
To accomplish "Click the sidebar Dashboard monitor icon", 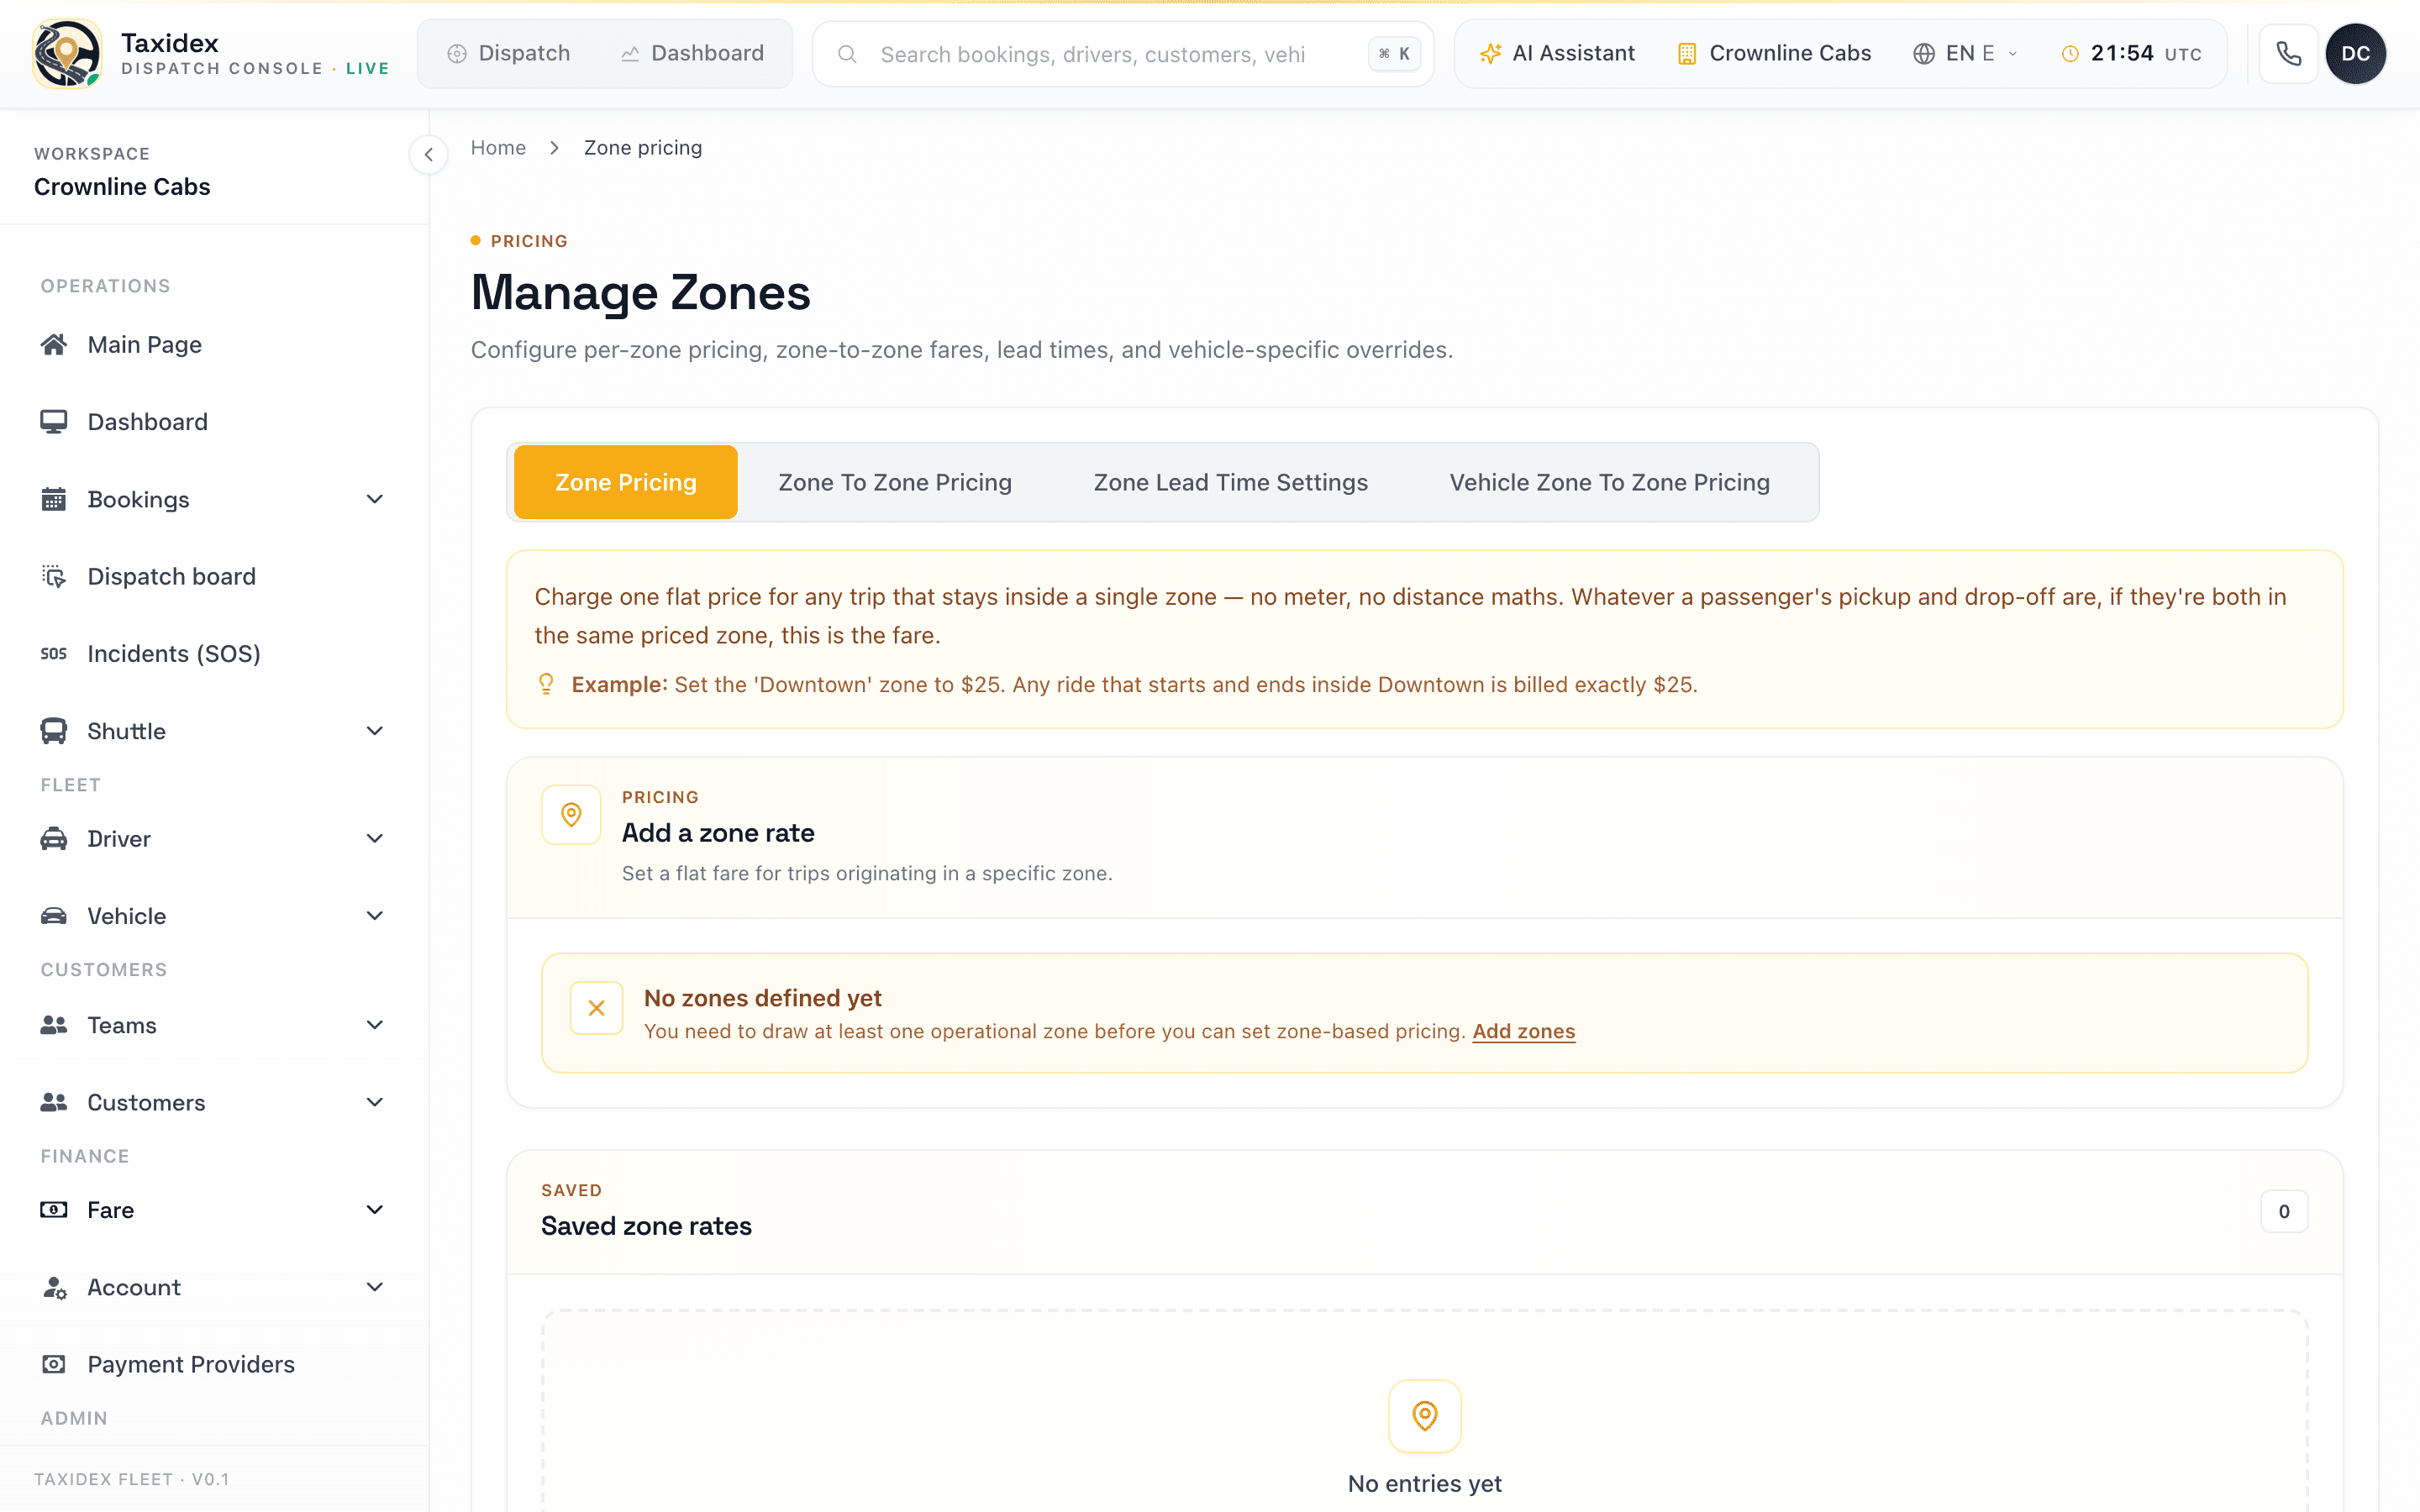I will (54, 422).
